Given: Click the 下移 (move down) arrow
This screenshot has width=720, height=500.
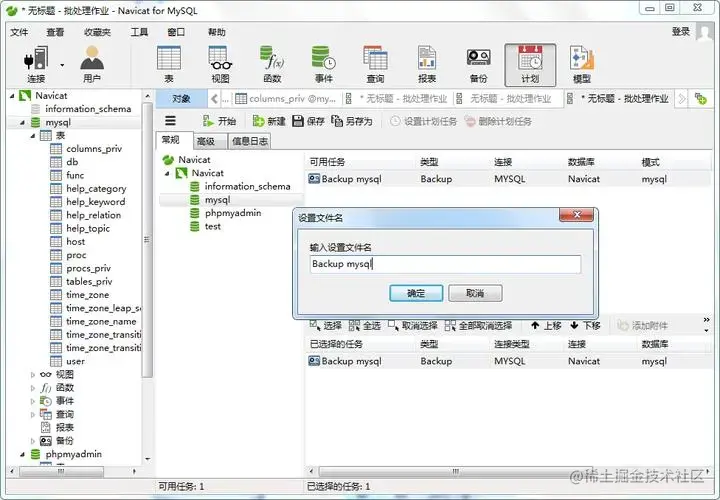Looking at the screenshot, I should tap(585, 326).
